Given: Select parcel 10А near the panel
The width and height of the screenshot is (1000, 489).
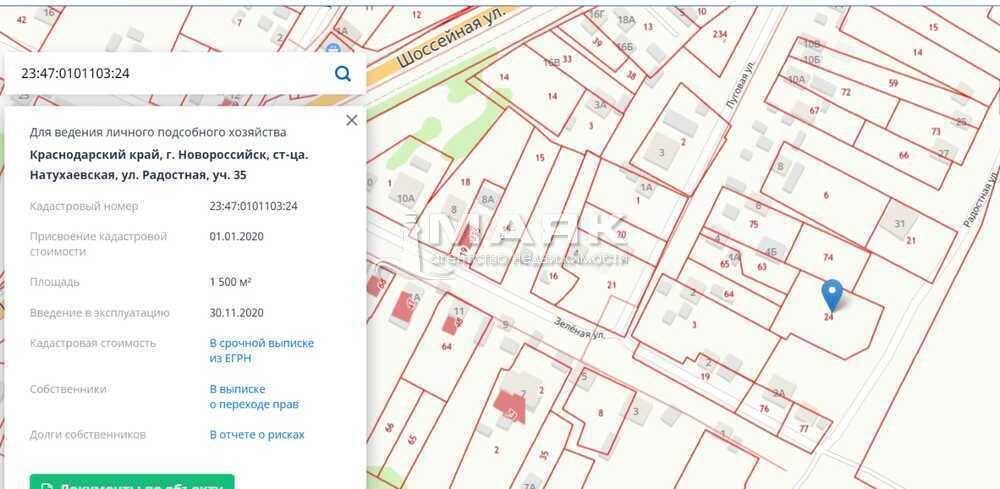Looking at the screenshot, I should tap(405, 199).
